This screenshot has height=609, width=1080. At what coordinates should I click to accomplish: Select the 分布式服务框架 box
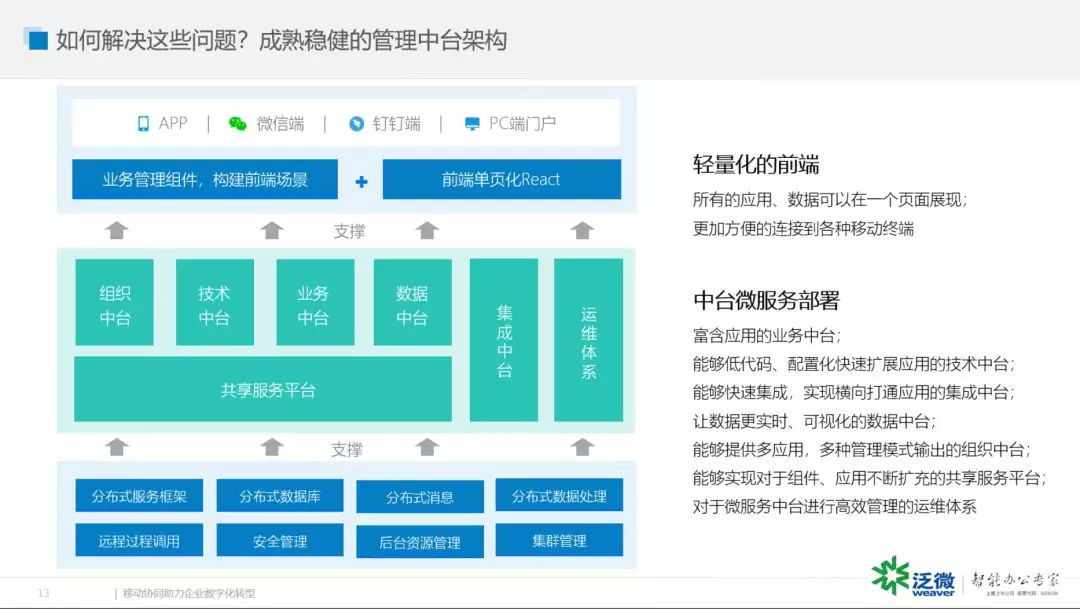139,496
